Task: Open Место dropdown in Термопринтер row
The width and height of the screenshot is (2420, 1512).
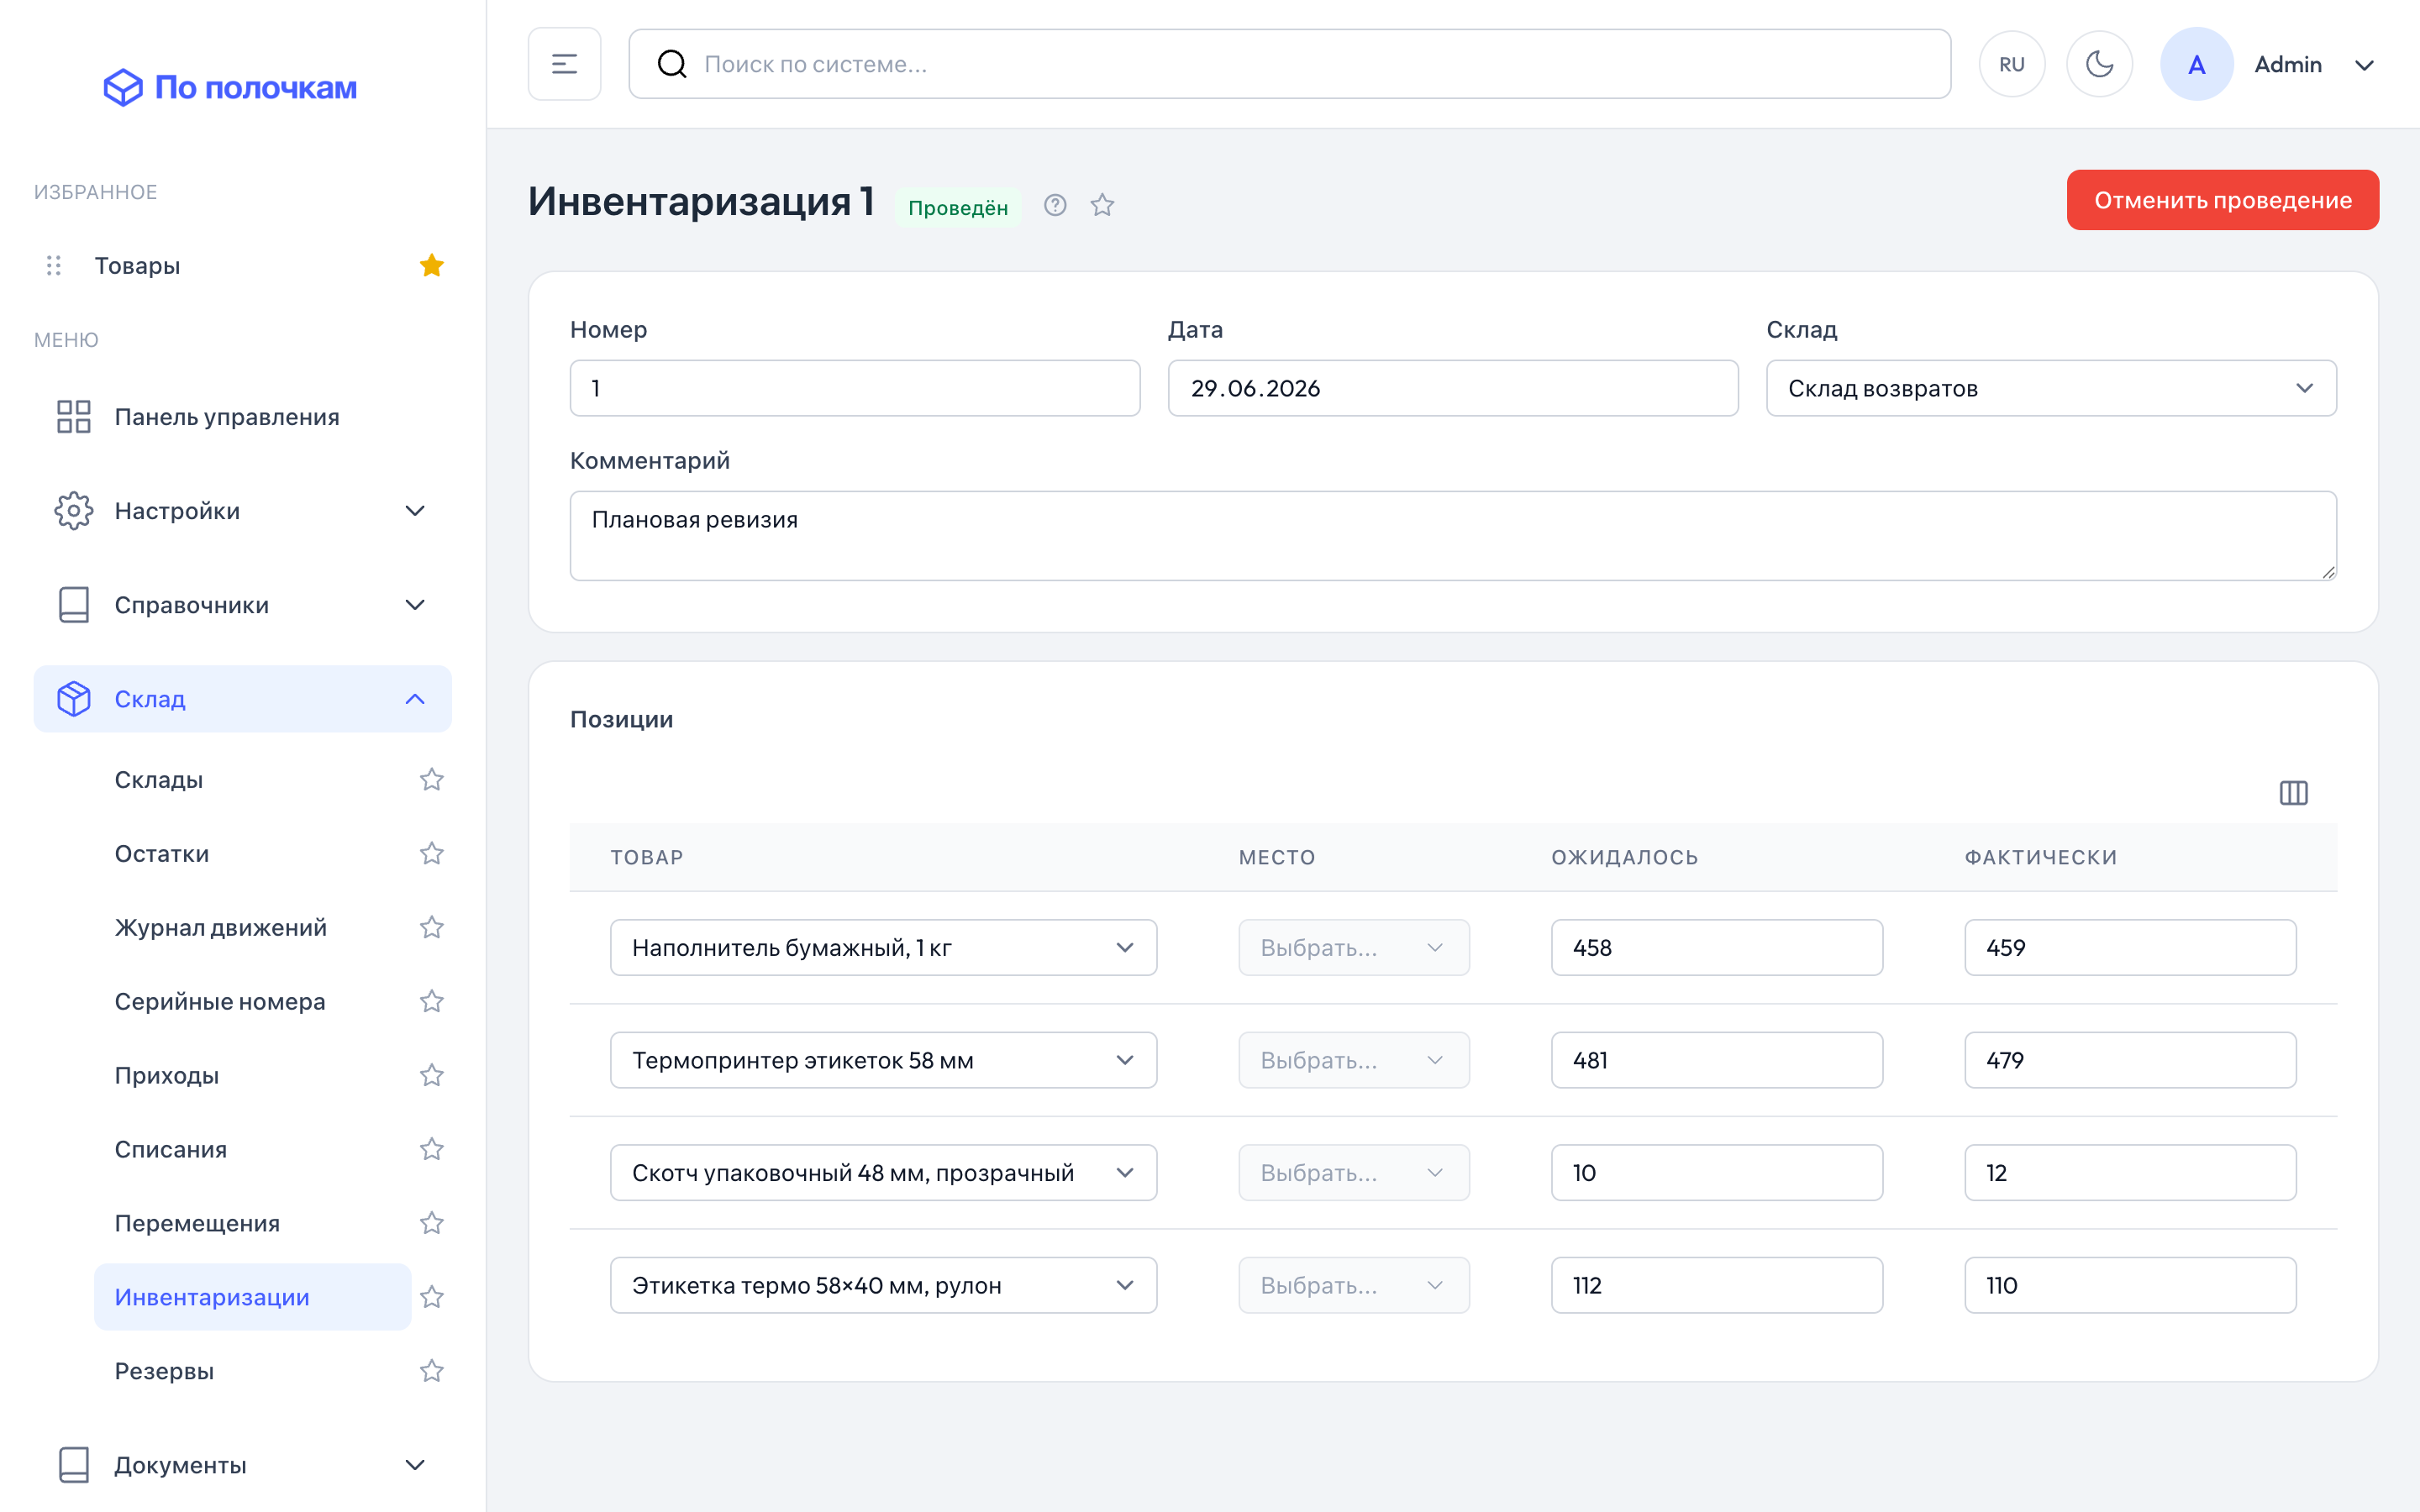Action: 1354,1060
